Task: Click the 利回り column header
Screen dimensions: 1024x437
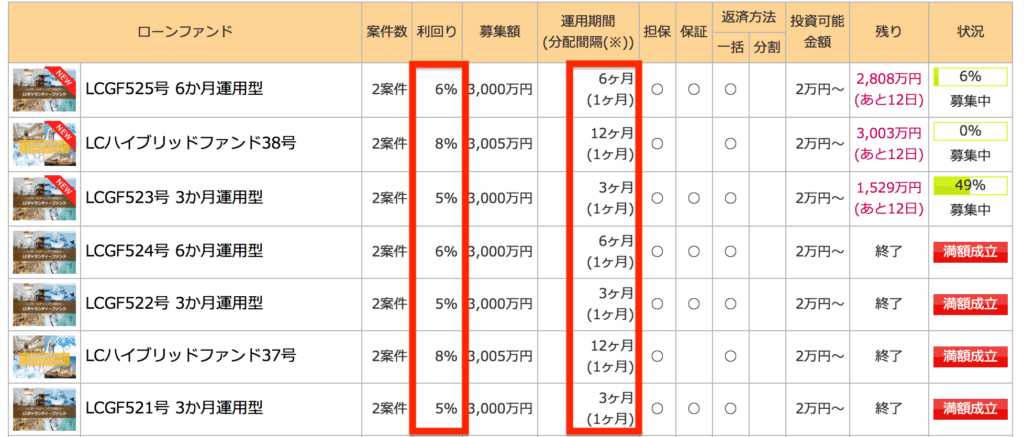Action: (x=438, y=31)
